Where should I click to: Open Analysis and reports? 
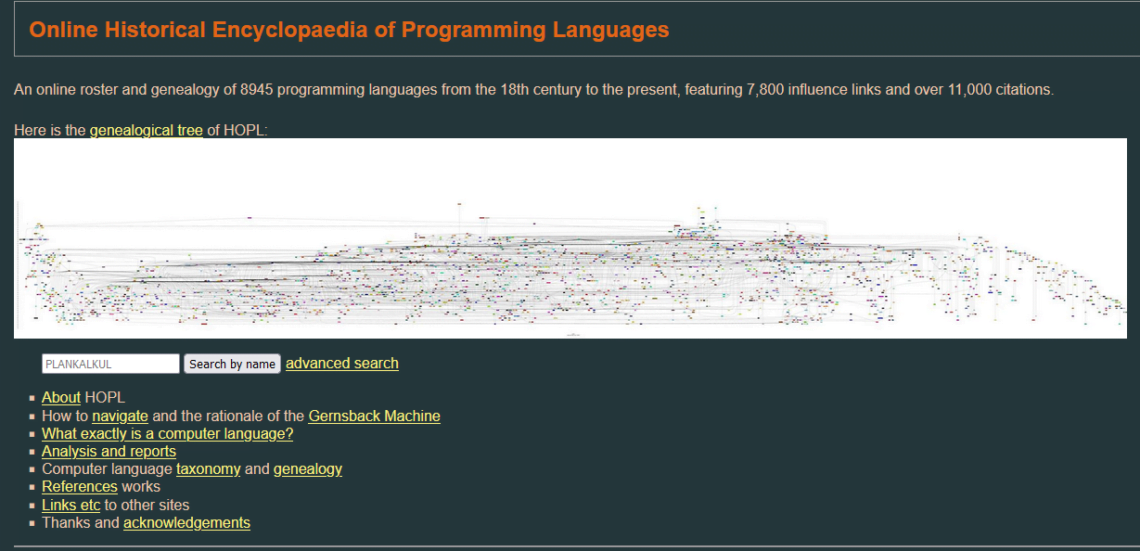(108, 451)
